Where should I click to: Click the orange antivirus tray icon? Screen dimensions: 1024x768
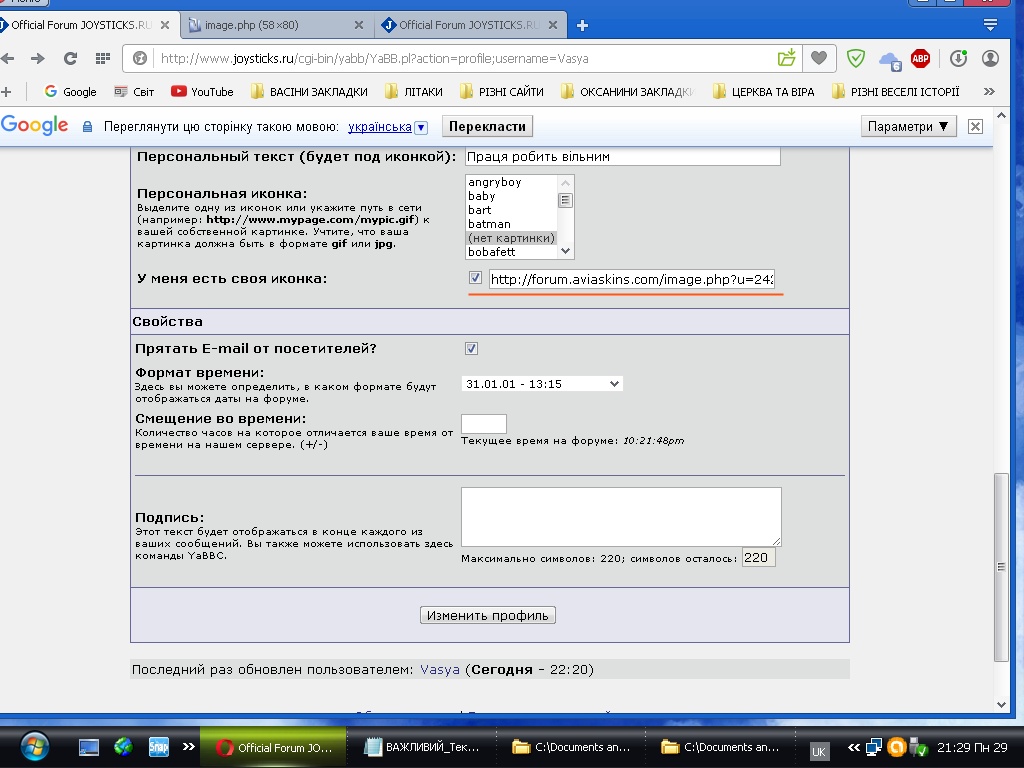(x=897, y=746)
